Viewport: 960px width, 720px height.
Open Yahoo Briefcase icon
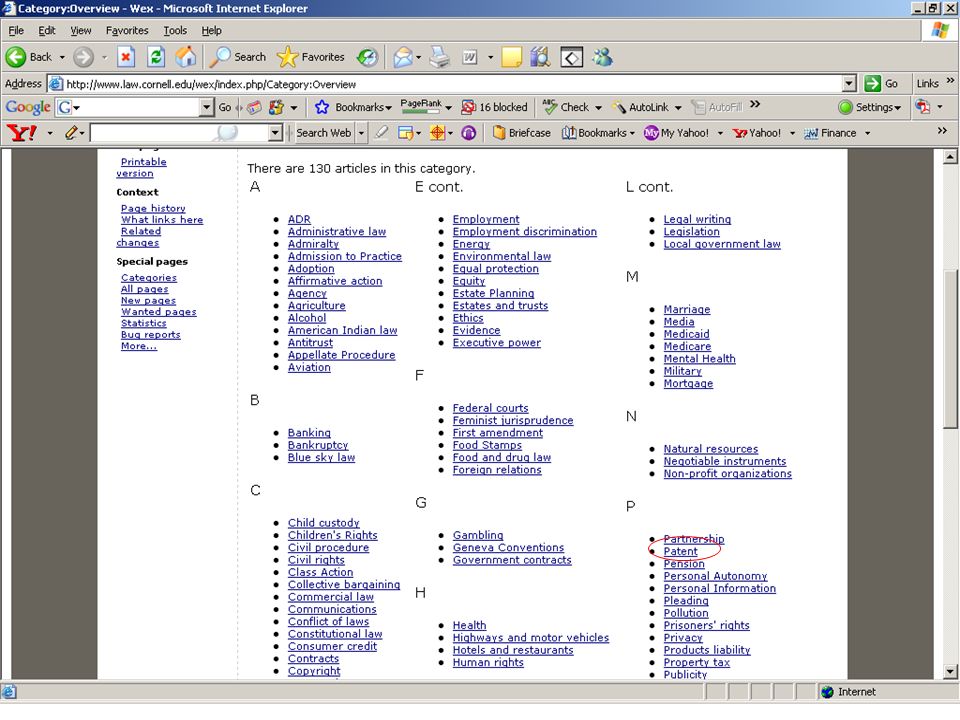(x=499, y=132)
